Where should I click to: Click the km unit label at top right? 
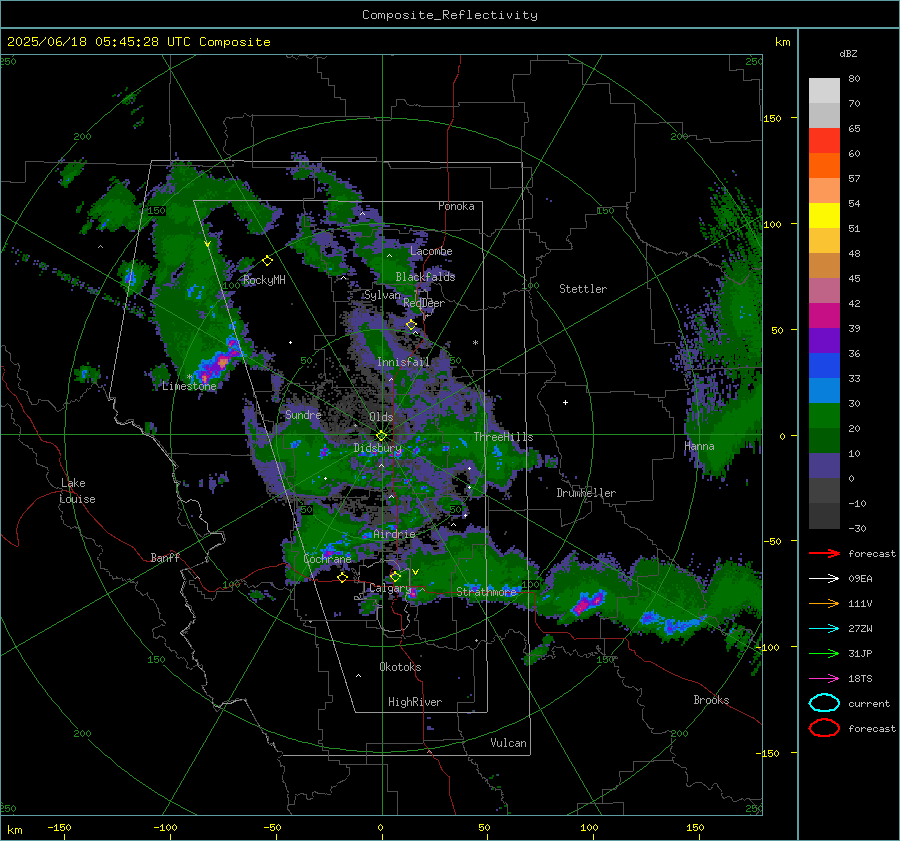pyautogui.click(x=782, y=42)
